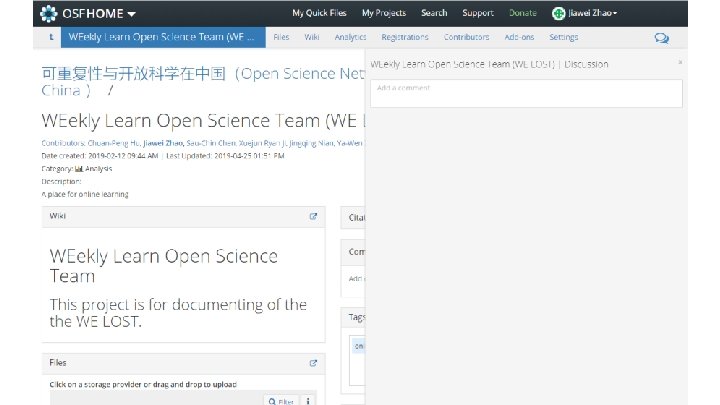
Task: Click the Date created 2019-02-12 text
Action: (x=100, y=156)
